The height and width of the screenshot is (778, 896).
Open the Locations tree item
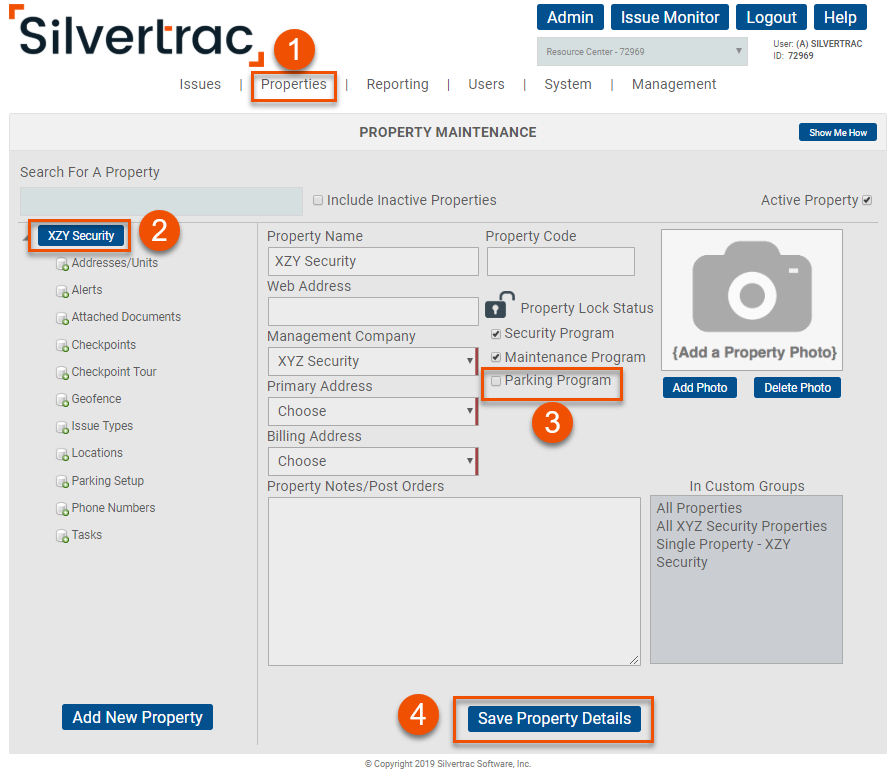pyautogui.click(x=97, y=453)
